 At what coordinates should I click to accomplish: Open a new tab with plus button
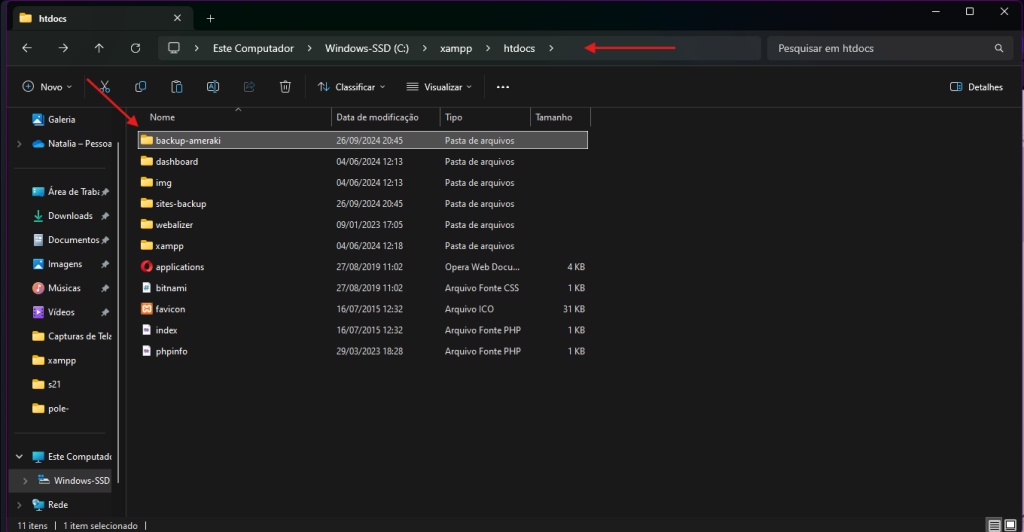210,18
